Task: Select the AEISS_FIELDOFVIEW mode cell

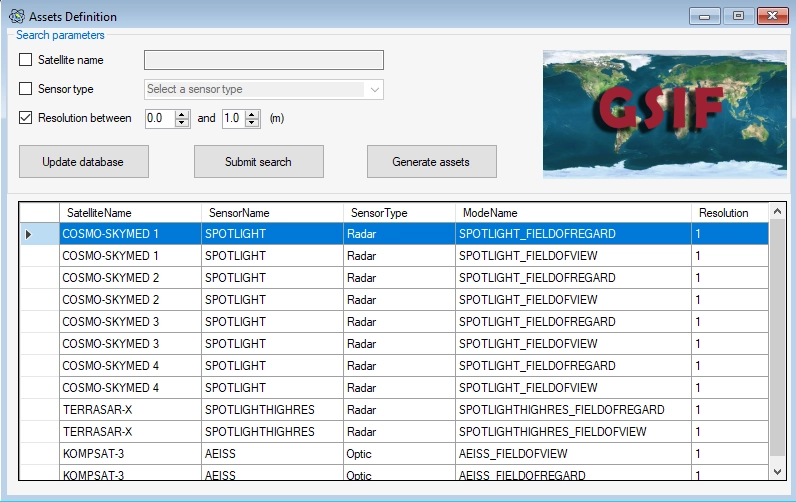Action: [574, 454]
